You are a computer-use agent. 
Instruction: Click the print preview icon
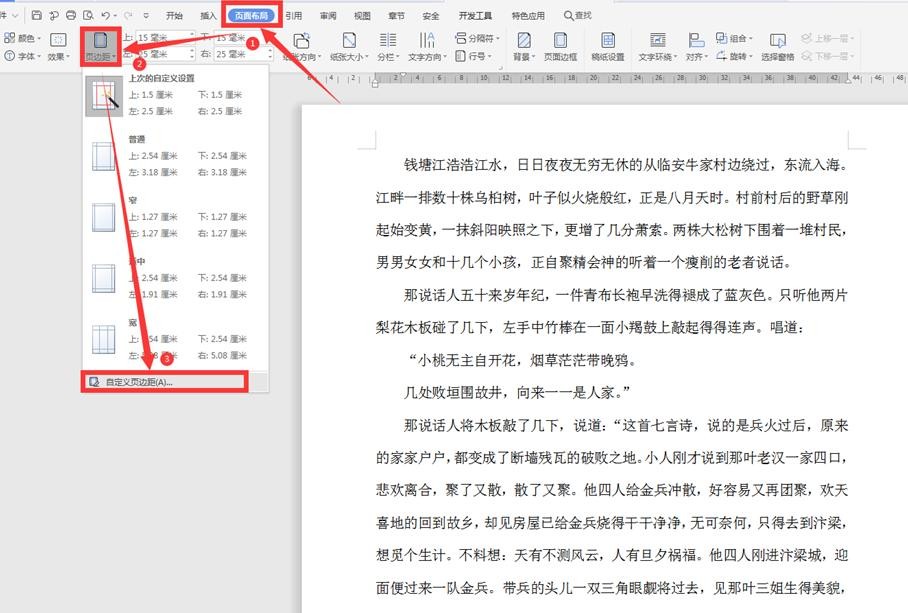(89, 16)
